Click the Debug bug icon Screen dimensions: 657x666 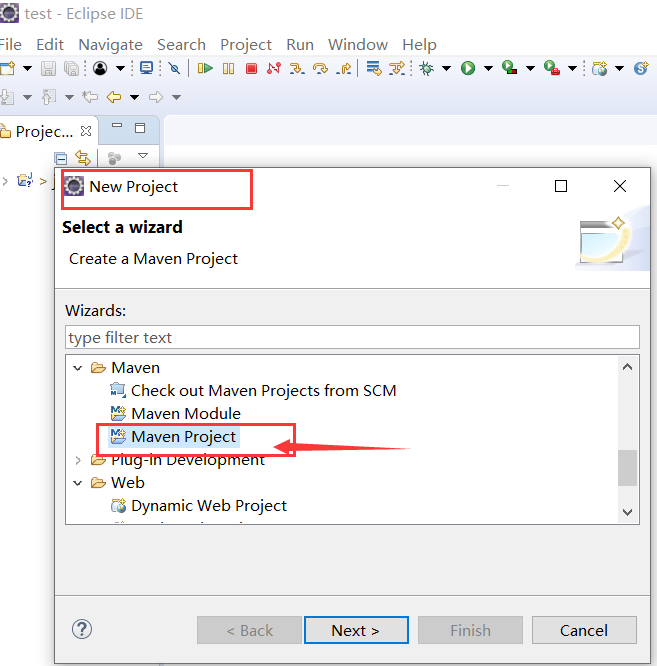(x=426, y=68)
